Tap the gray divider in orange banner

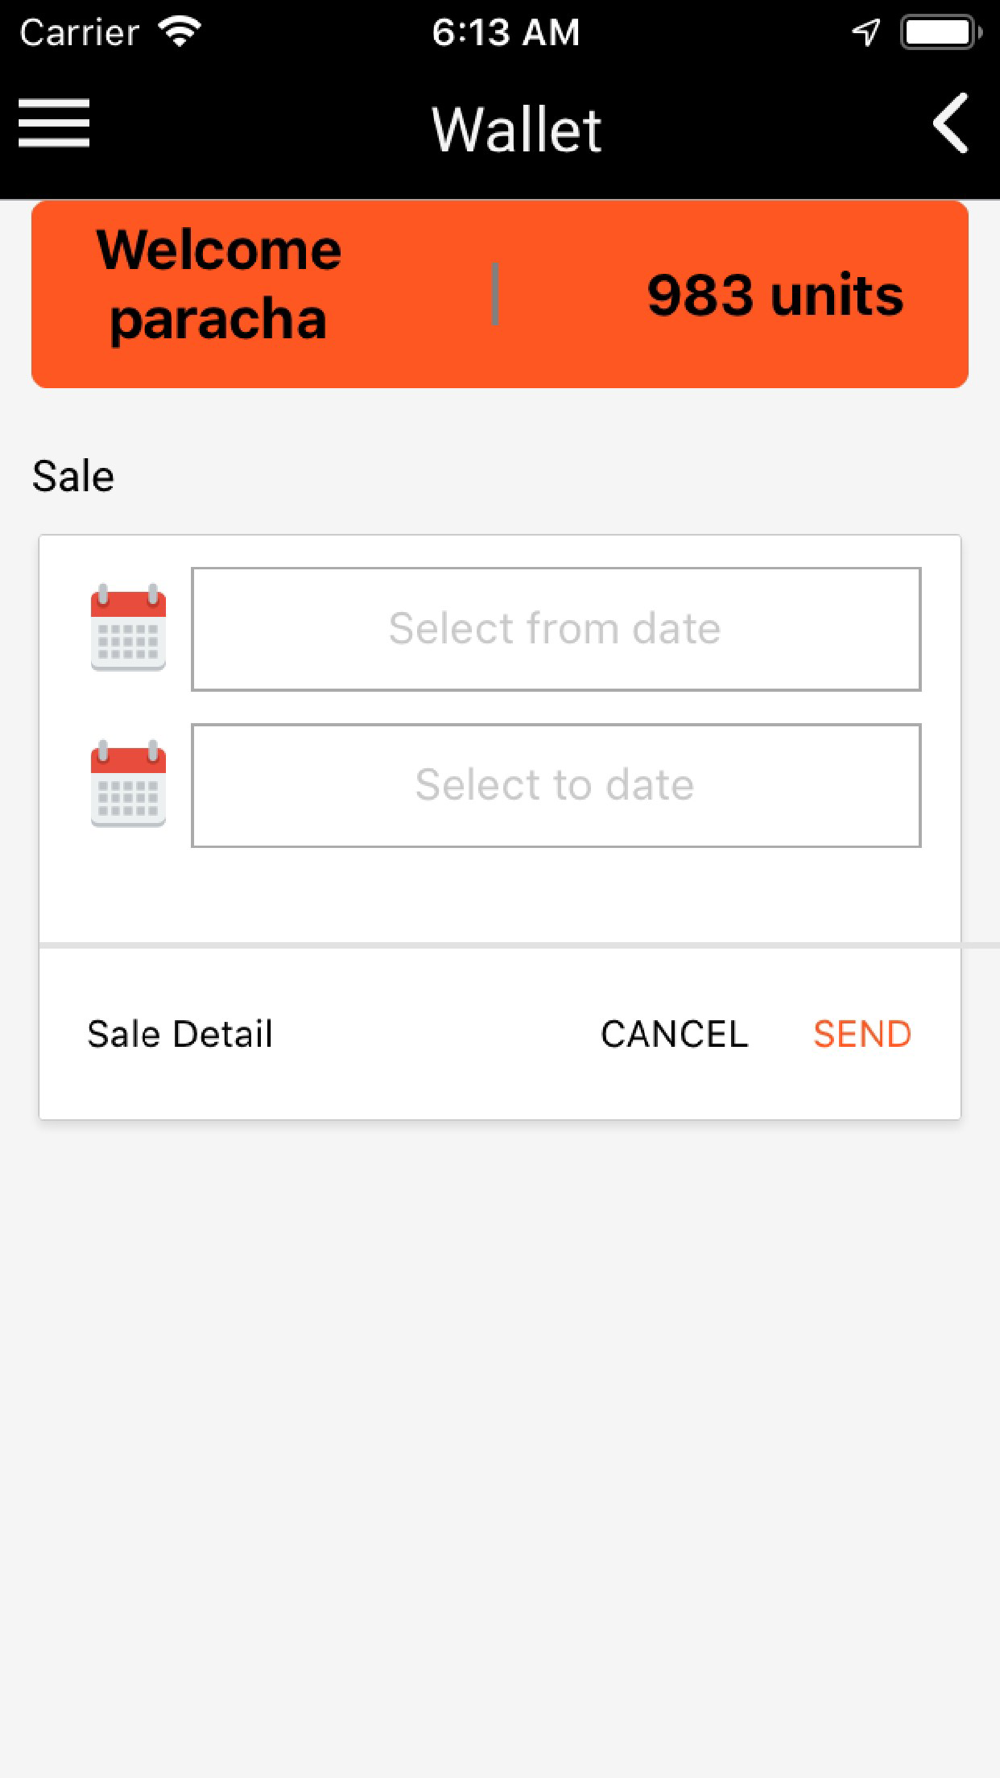tap(495, 294)
